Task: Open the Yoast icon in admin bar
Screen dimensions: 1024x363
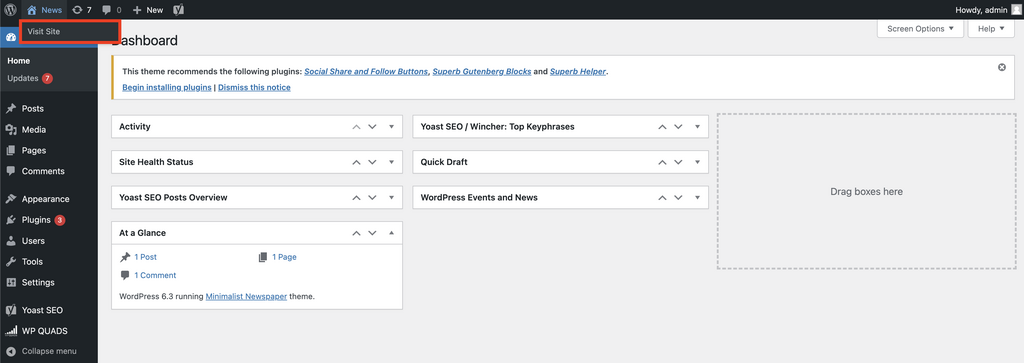Action: click(178, 10)
